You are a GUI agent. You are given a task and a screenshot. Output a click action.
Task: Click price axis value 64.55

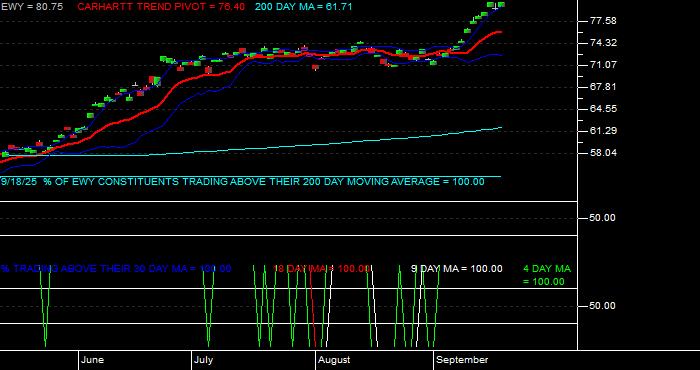coord(603,108)
